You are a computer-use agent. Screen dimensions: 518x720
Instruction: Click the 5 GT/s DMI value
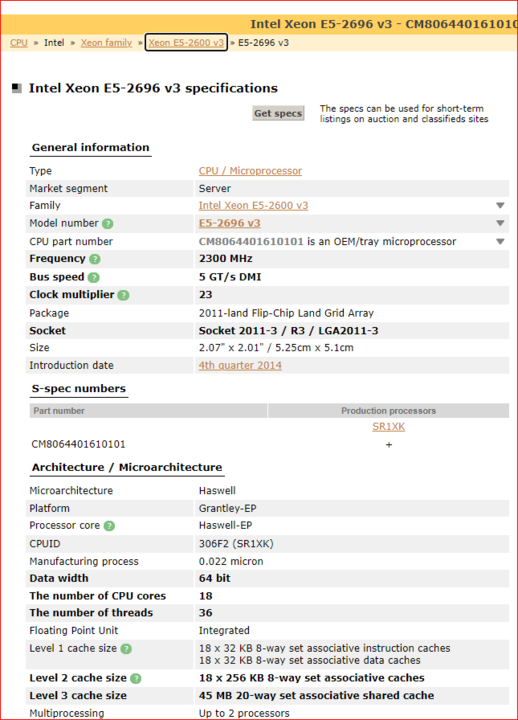(x=230, y=277)
